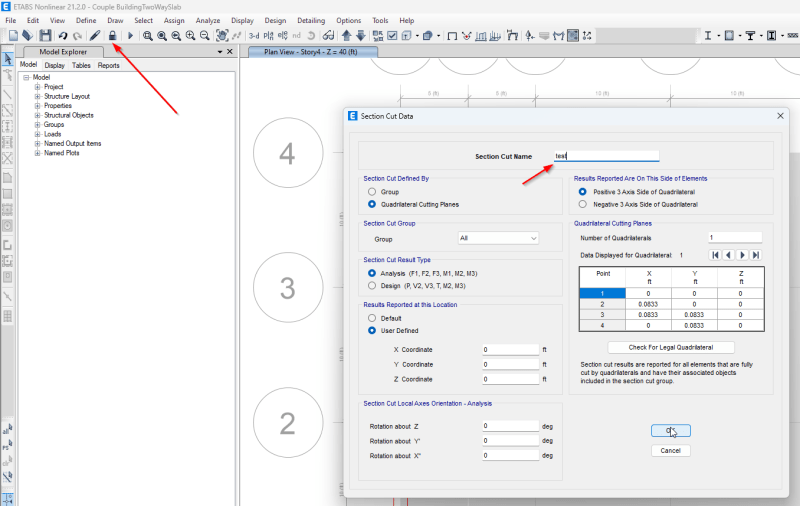This screenshot has height=506, width=800.
Task: Click the Run Analysis play icon
Action: (x=130, y=36)
